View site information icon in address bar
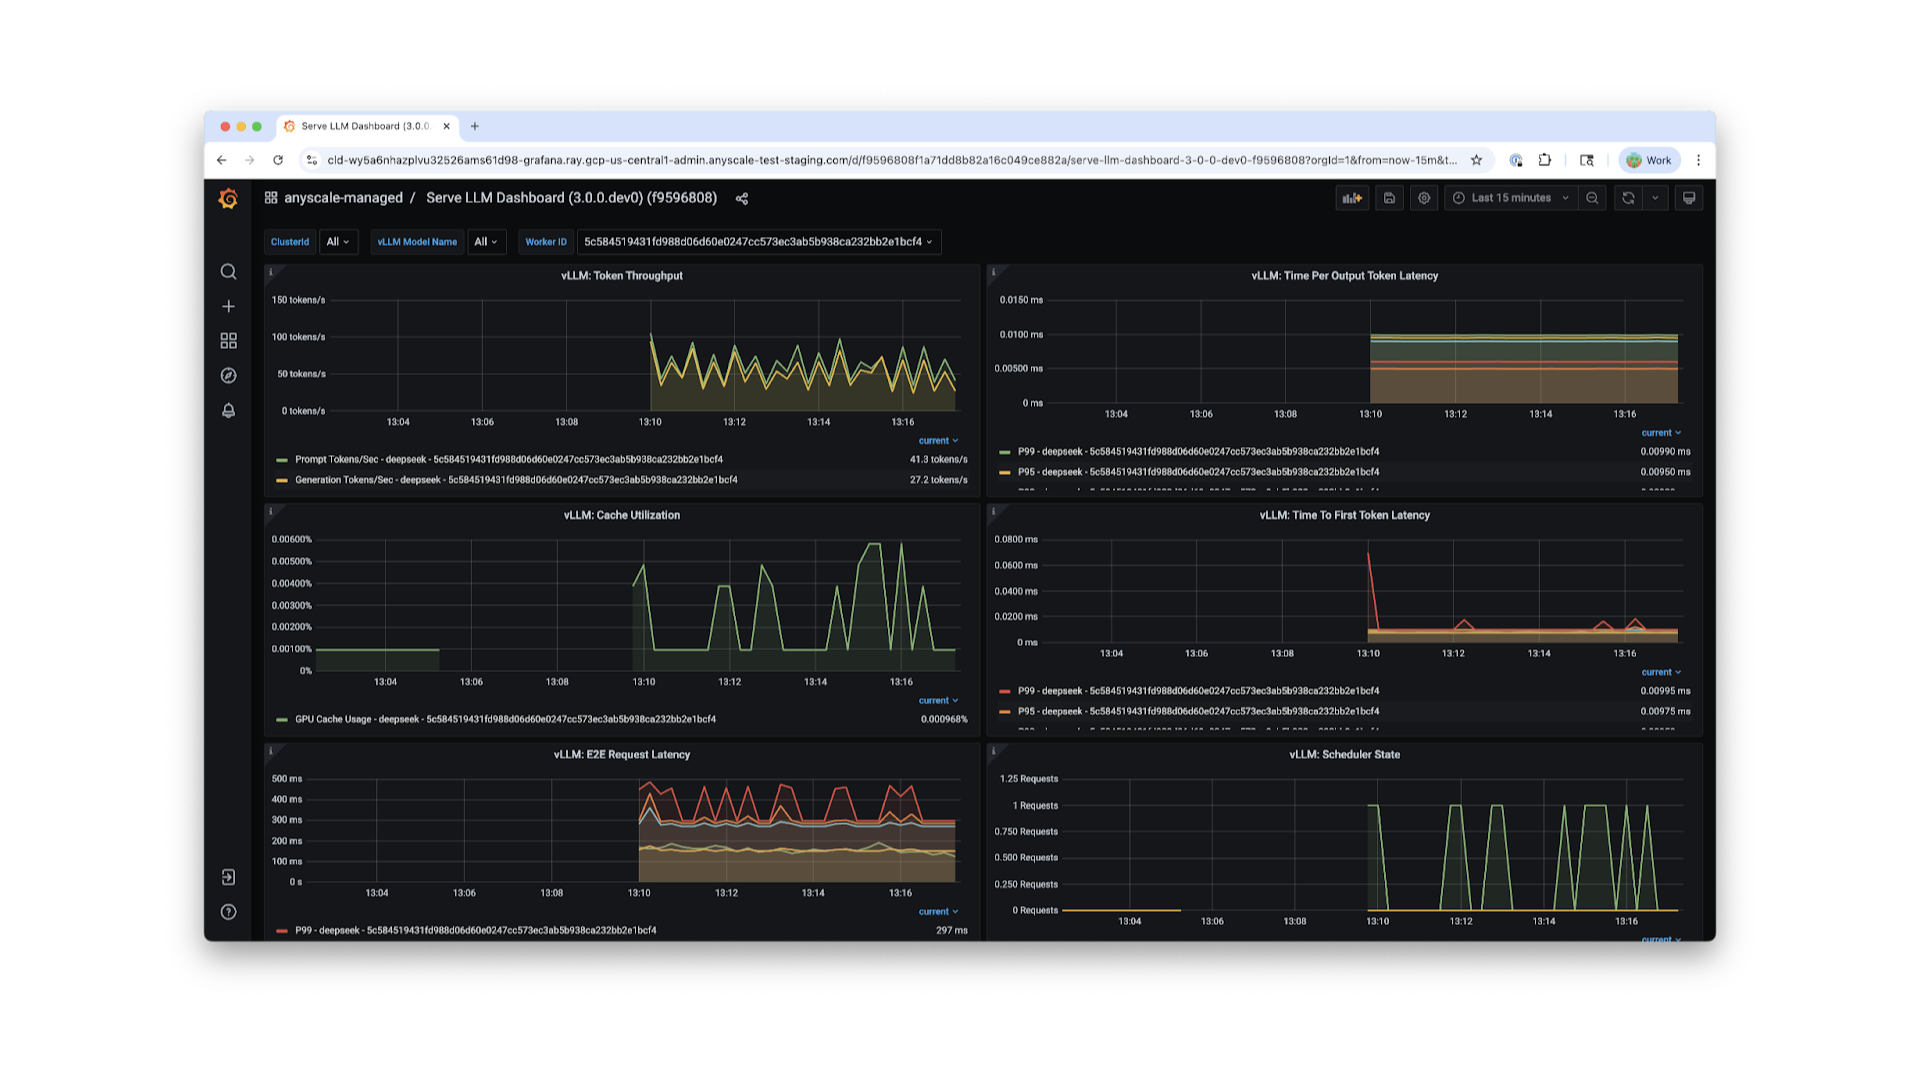This screenshot has height=1080, width=1920. (x=312, y=160)
